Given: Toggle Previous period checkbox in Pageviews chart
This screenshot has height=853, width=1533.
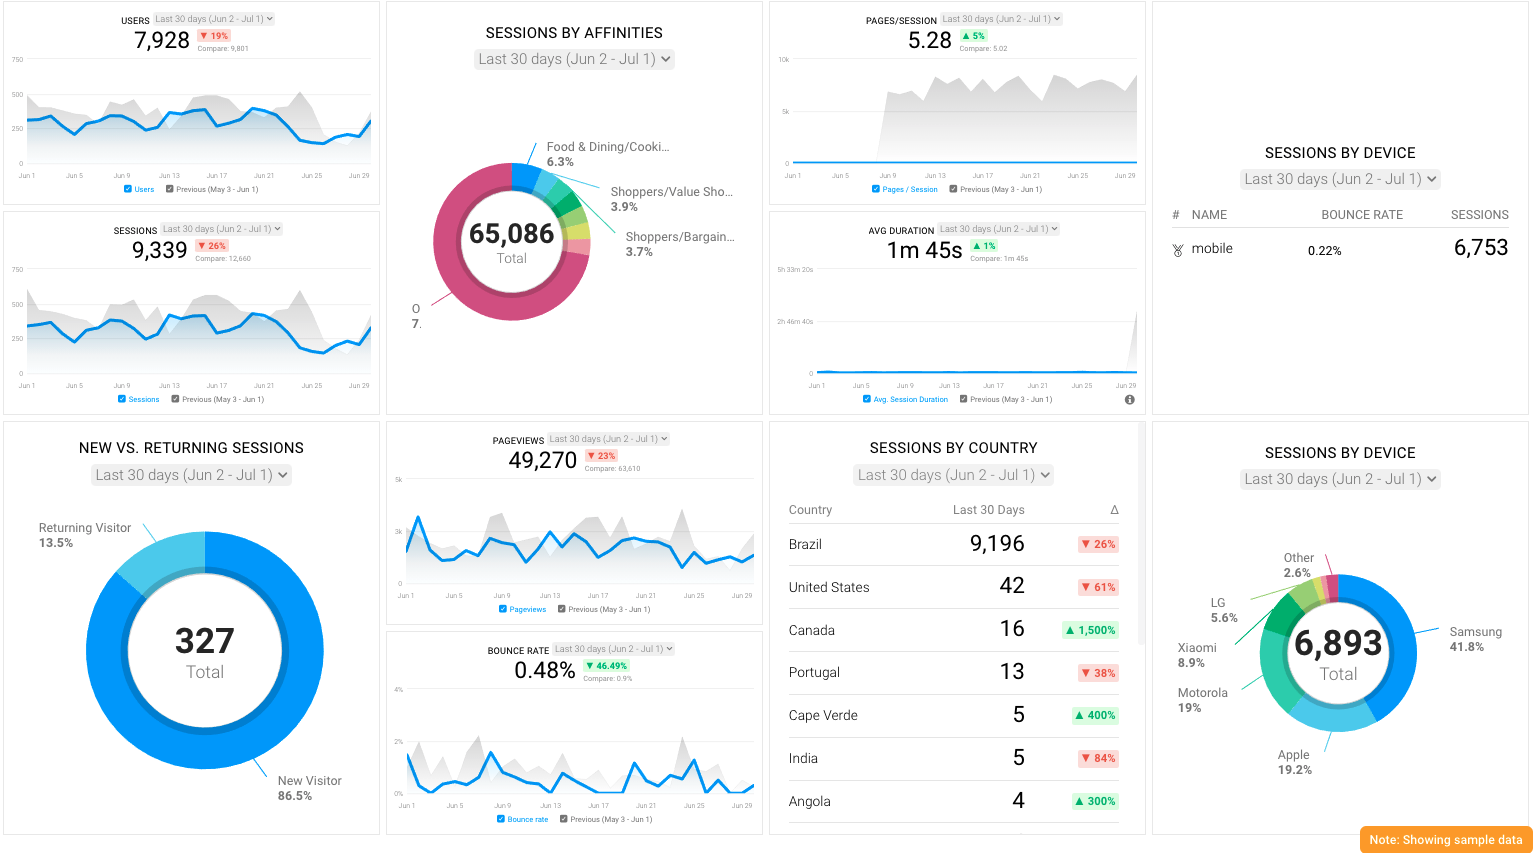Looking at the screenshot, I should [562, 609].
